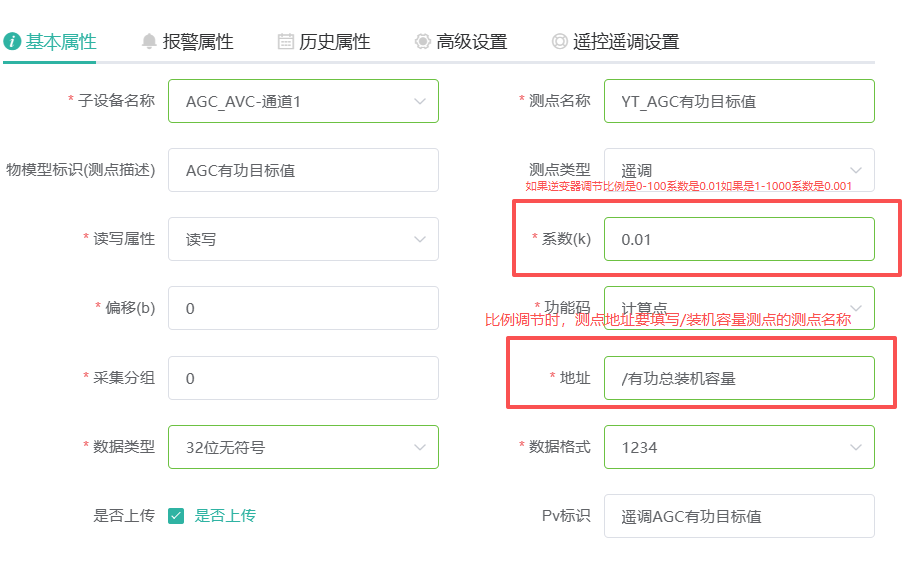The height and width of the screenshot is (567, 913).
Task: Click the gear icon for 高级设置
Action: (x=422, y=41)
